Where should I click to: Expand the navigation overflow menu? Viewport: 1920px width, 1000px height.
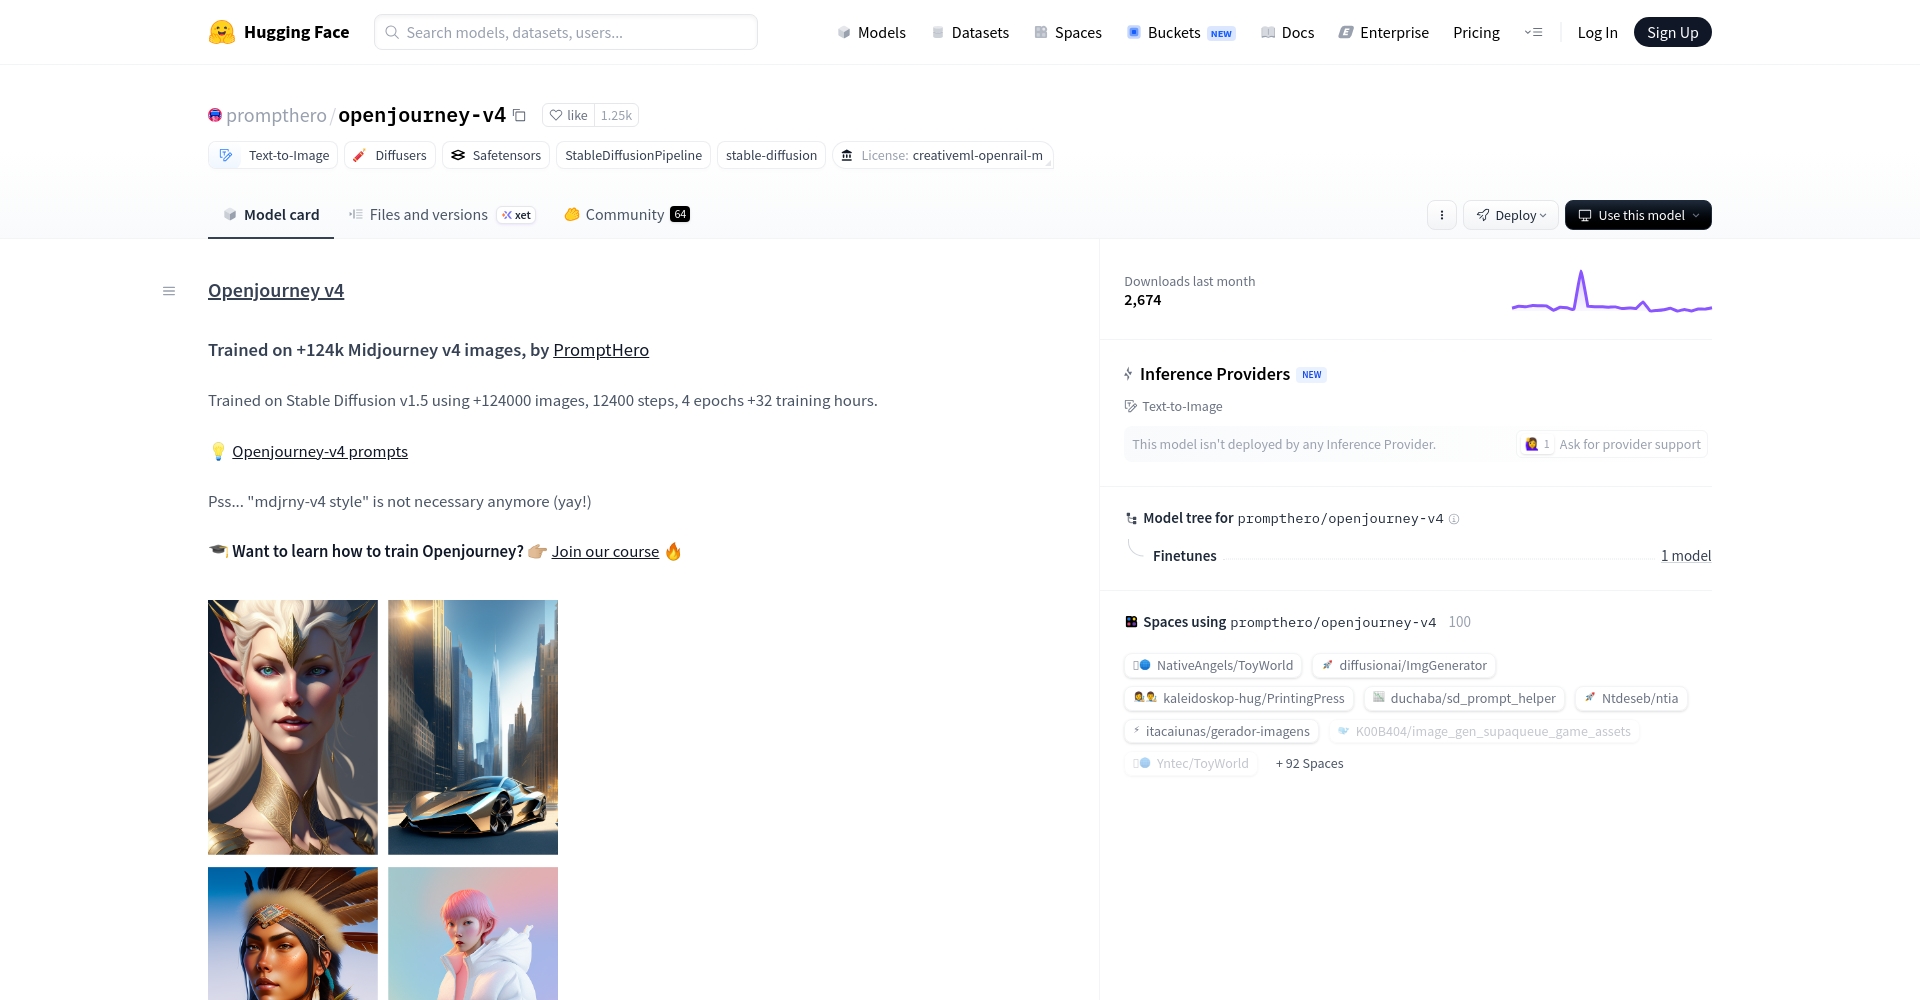(x=1533, y=32)
